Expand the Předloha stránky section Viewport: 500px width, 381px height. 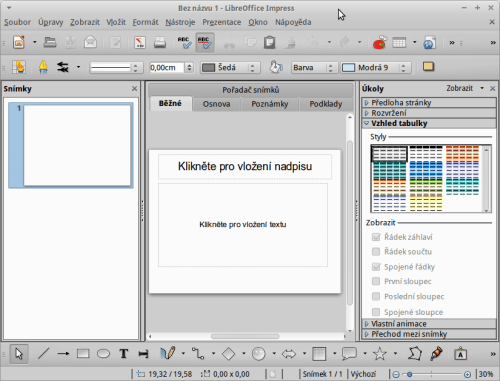(x=429, y=102)
